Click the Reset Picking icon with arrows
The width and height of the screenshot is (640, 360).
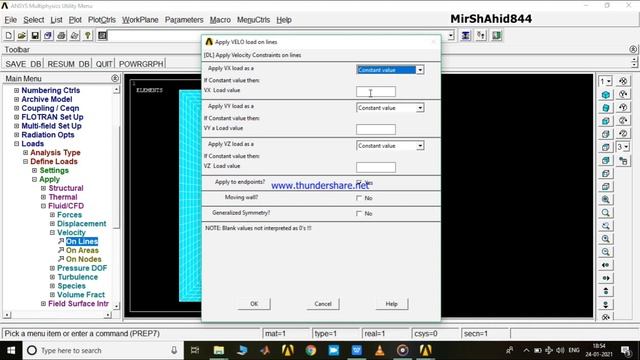[x=481, y=36]
